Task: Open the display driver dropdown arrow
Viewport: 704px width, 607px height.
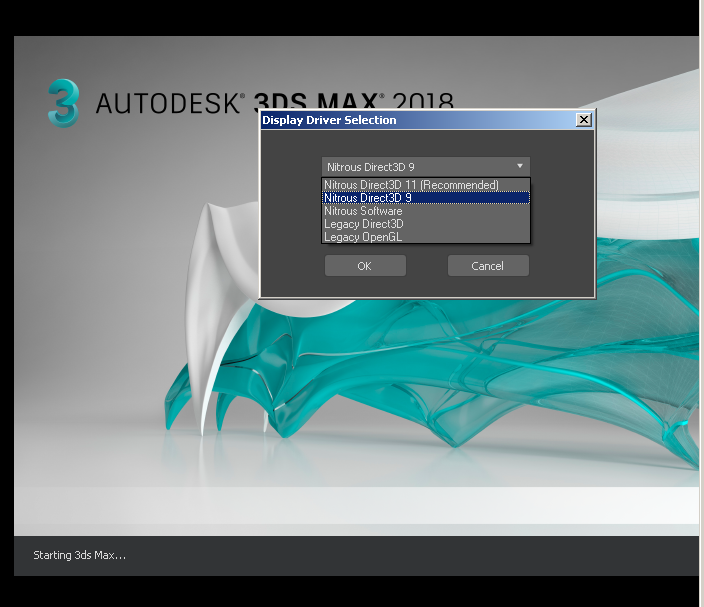Action: [x=519, y=167]
